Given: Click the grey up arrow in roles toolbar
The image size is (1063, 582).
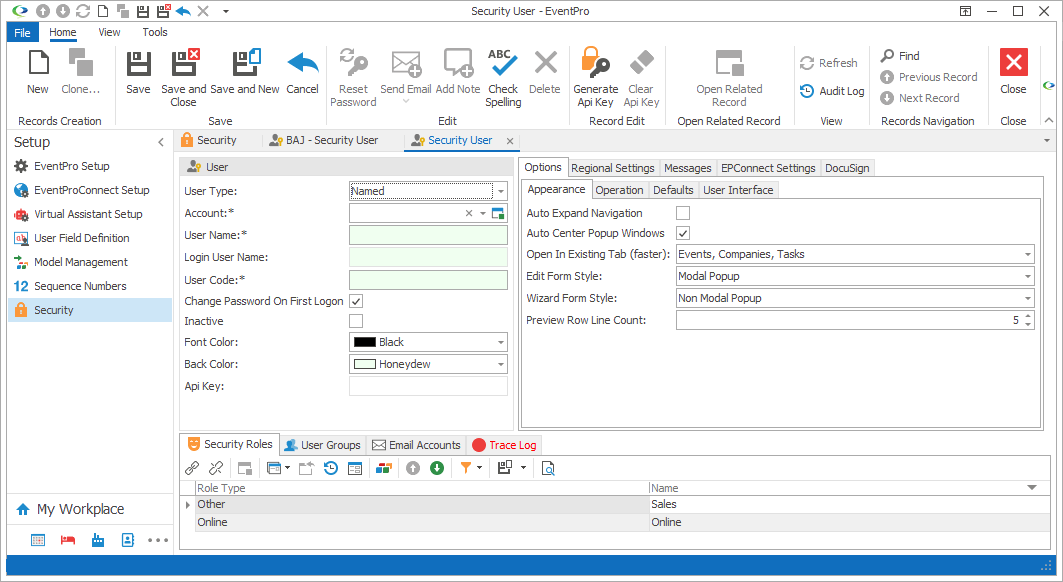Looking at the screenshot, I should pos(413,468).
